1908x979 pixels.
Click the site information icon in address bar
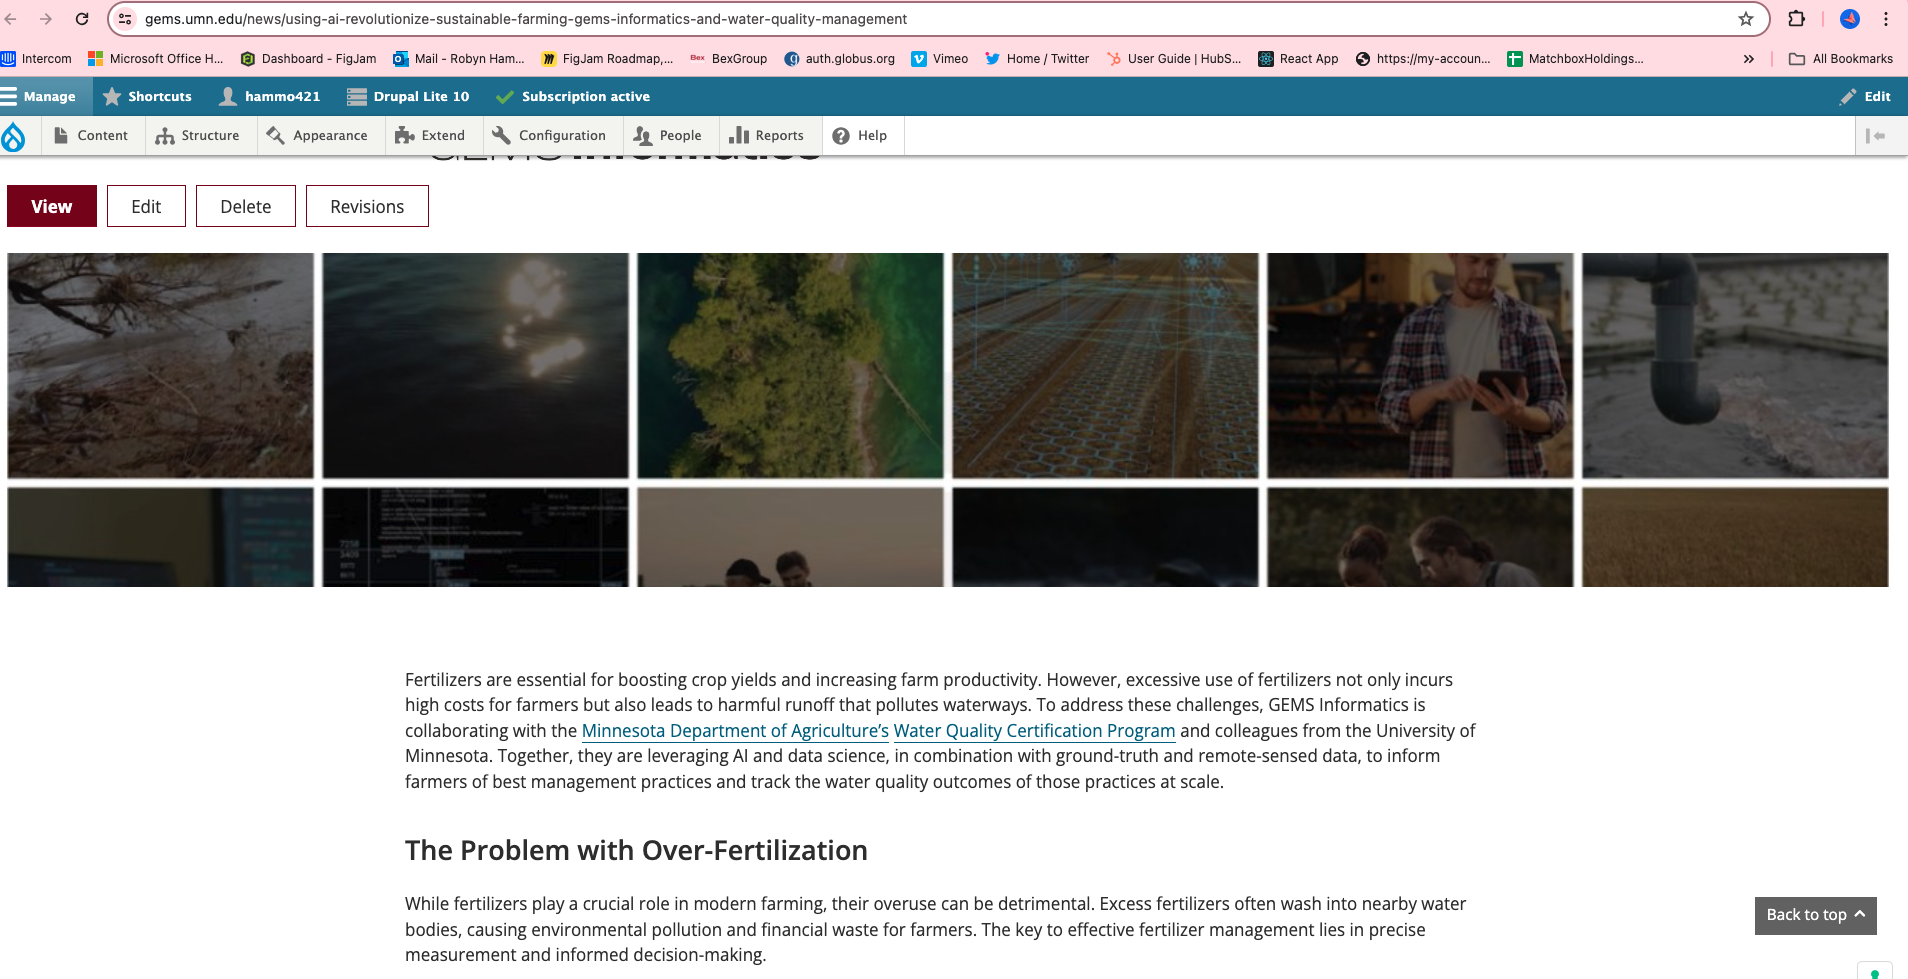click(125, 19)
